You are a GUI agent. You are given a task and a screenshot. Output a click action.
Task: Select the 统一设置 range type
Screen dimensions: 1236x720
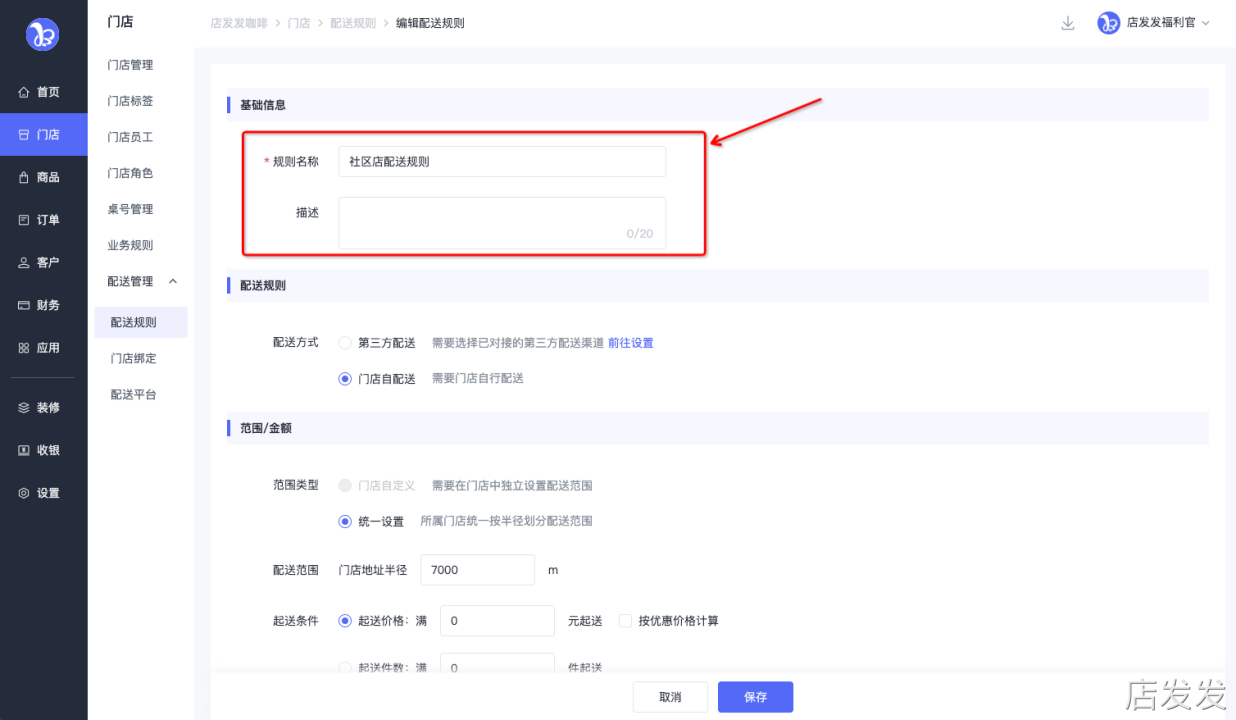pos(345,521)
